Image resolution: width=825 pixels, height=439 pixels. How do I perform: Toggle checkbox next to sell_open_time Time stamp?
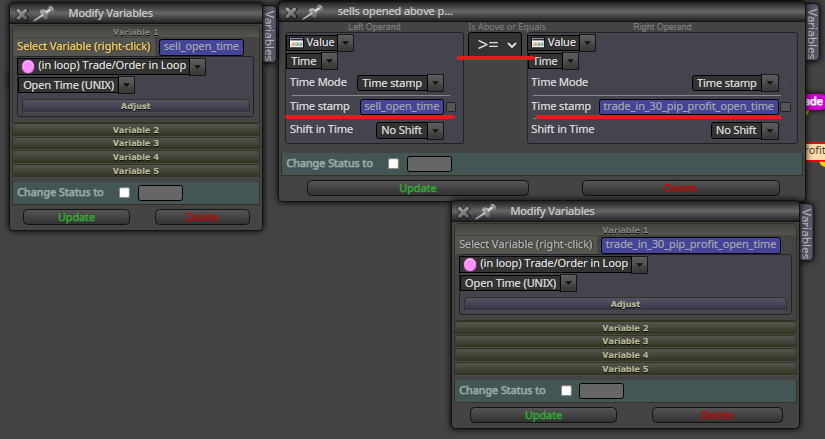451,107
